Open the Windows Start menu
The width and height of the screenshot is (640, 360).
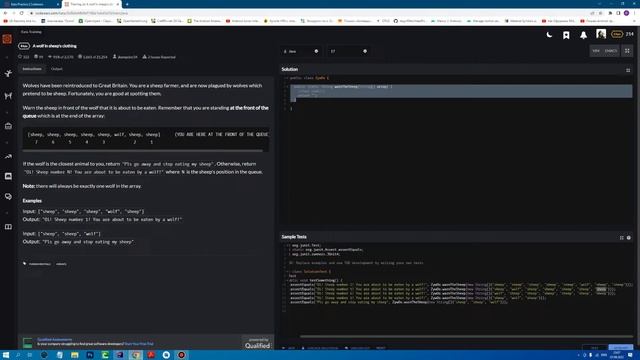coord(6,355)
